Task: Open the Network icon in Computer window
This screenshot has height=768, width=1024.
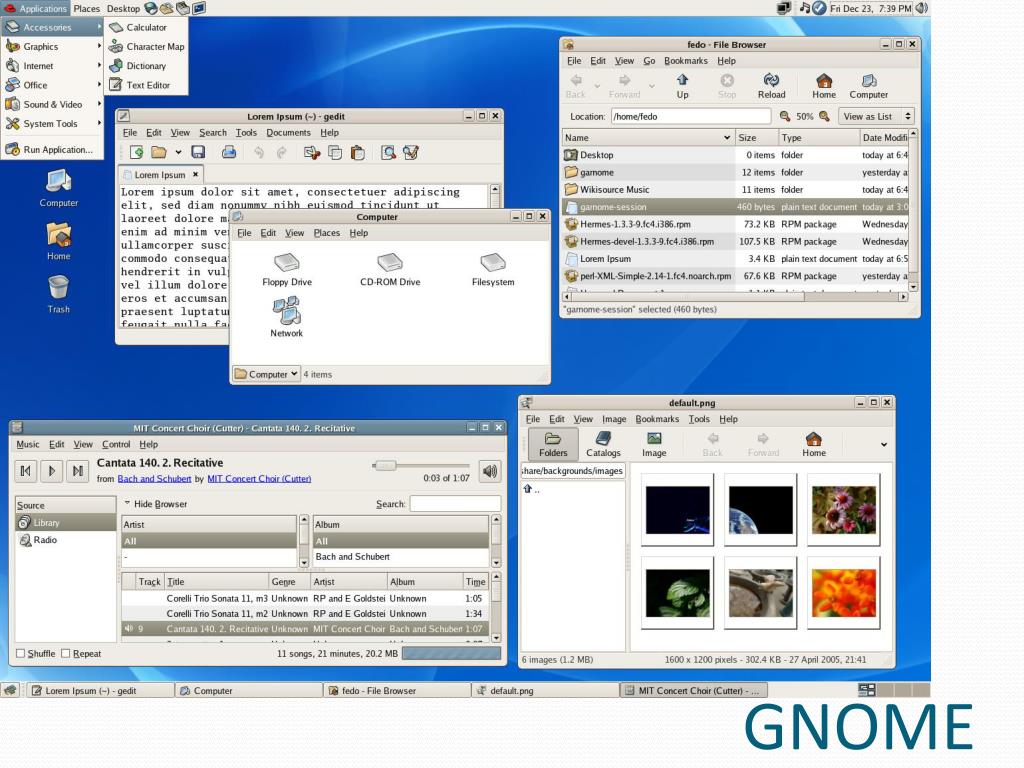Action: click(287, 317)
